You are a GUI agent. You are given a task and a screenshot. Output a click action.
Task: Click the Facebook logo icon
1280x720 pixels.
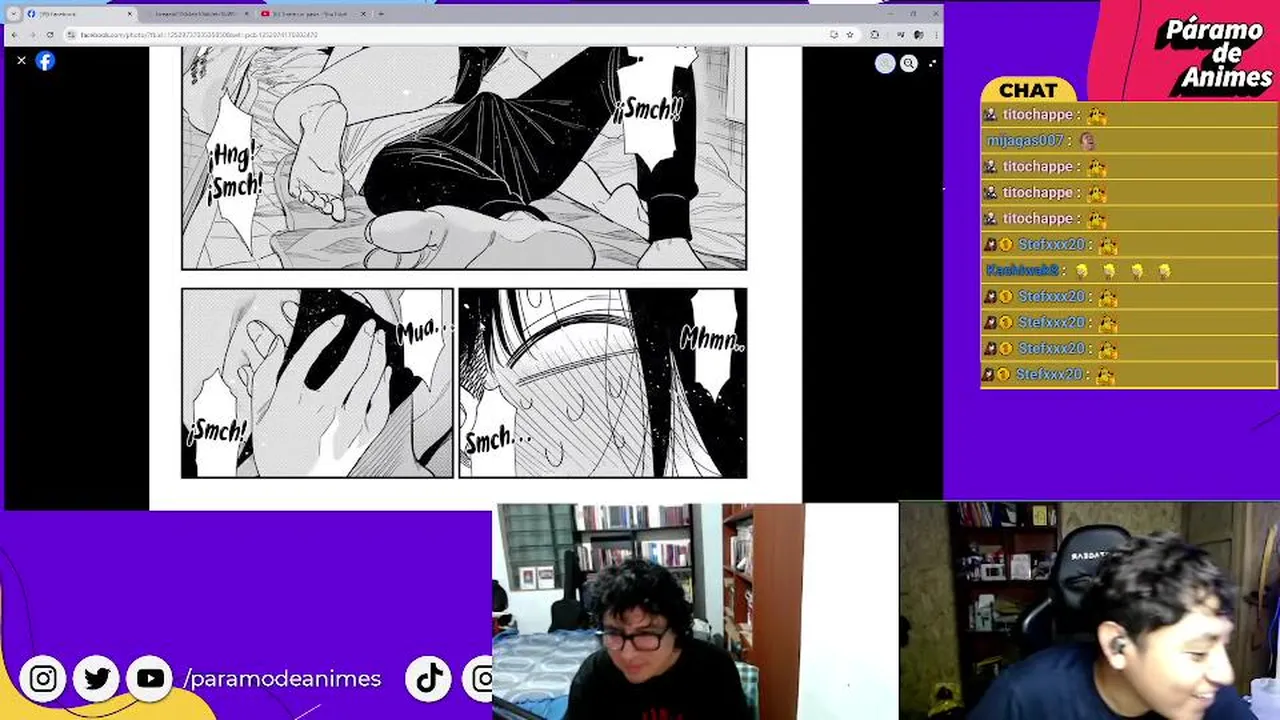pos(45,60)
